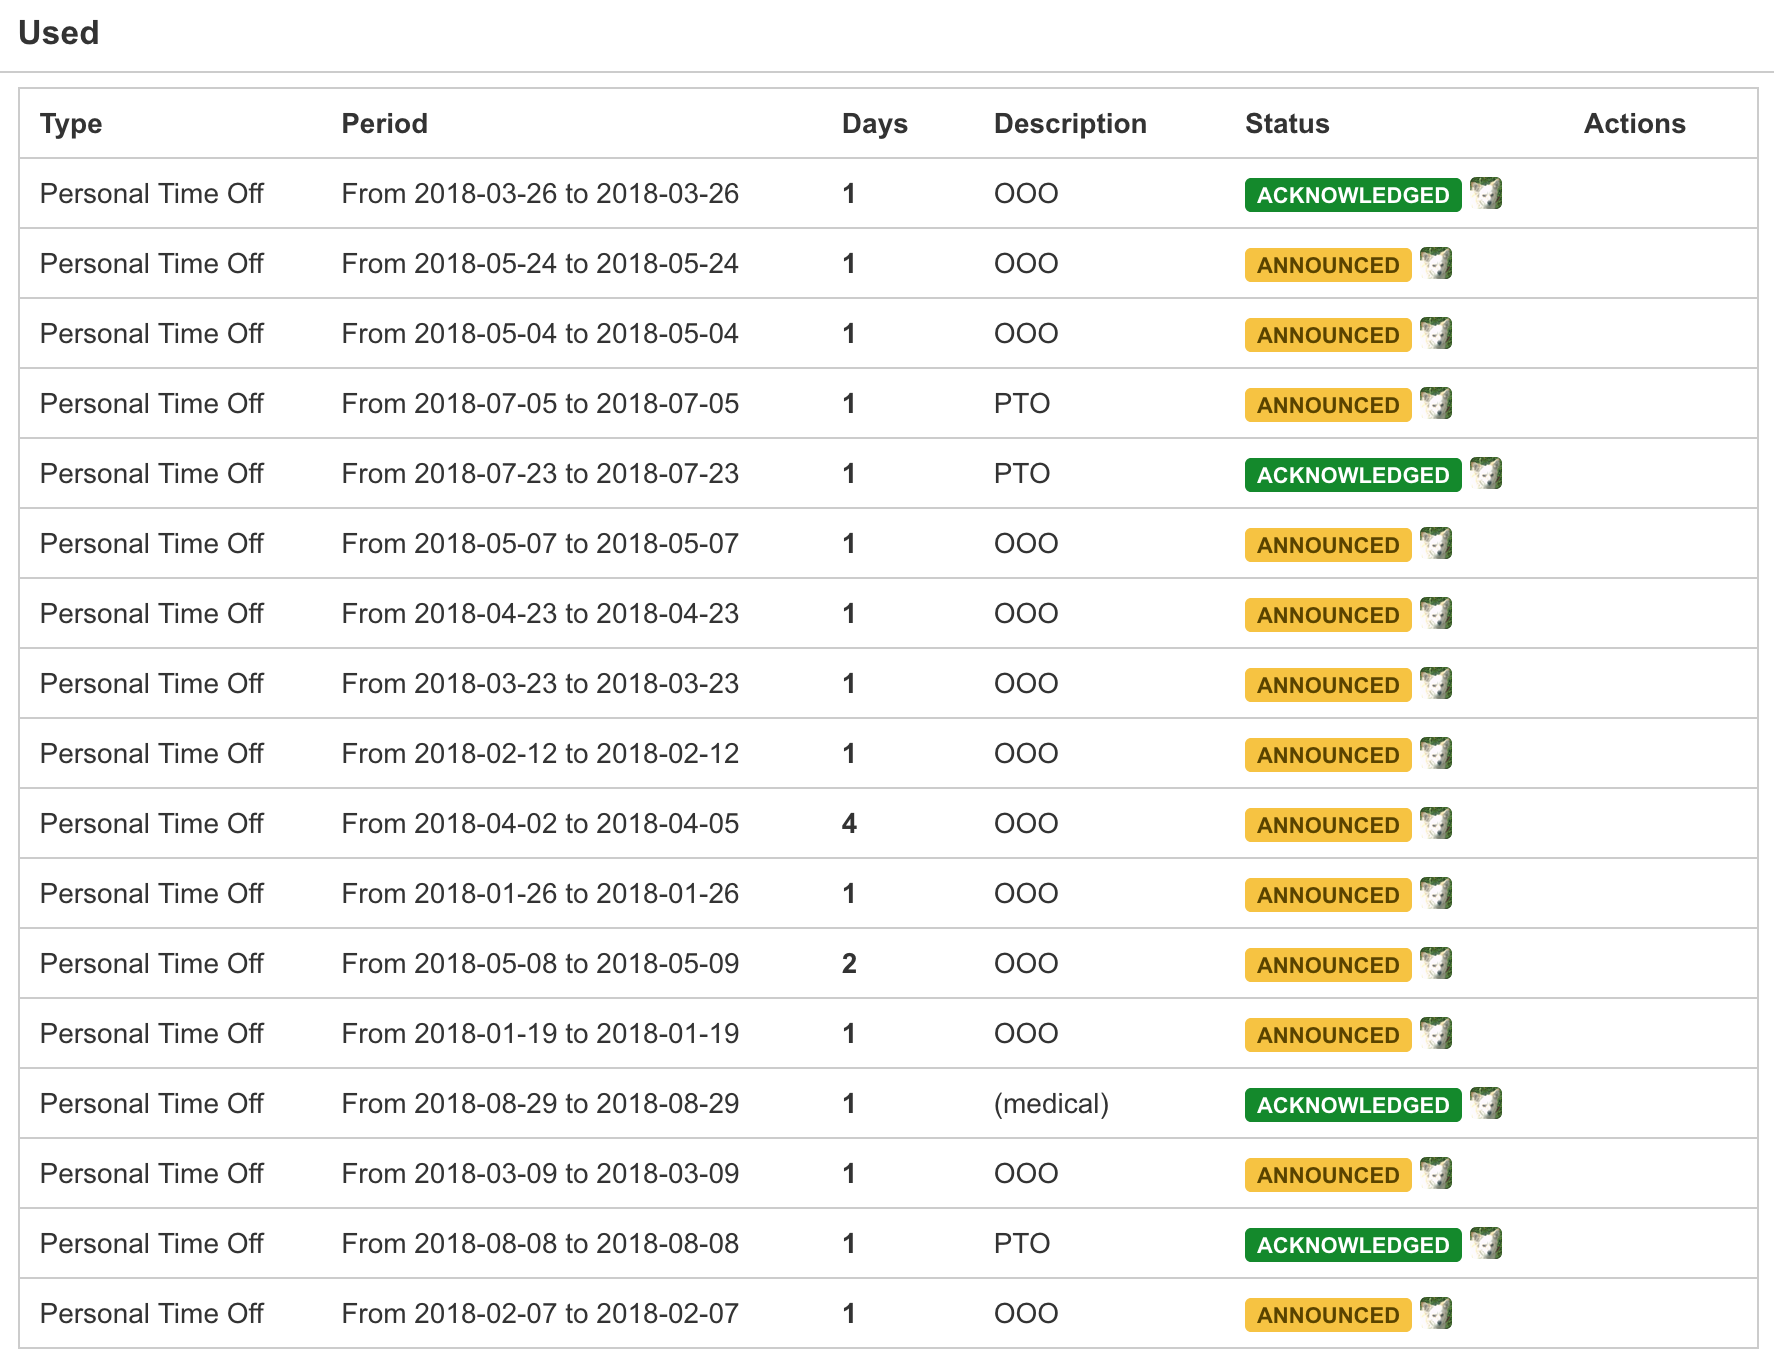This screenshot has height=1362, width=1774.
Task: Click the ACKNOWLEDGED badge for 2018-07-23
Action: [1353, 475]
